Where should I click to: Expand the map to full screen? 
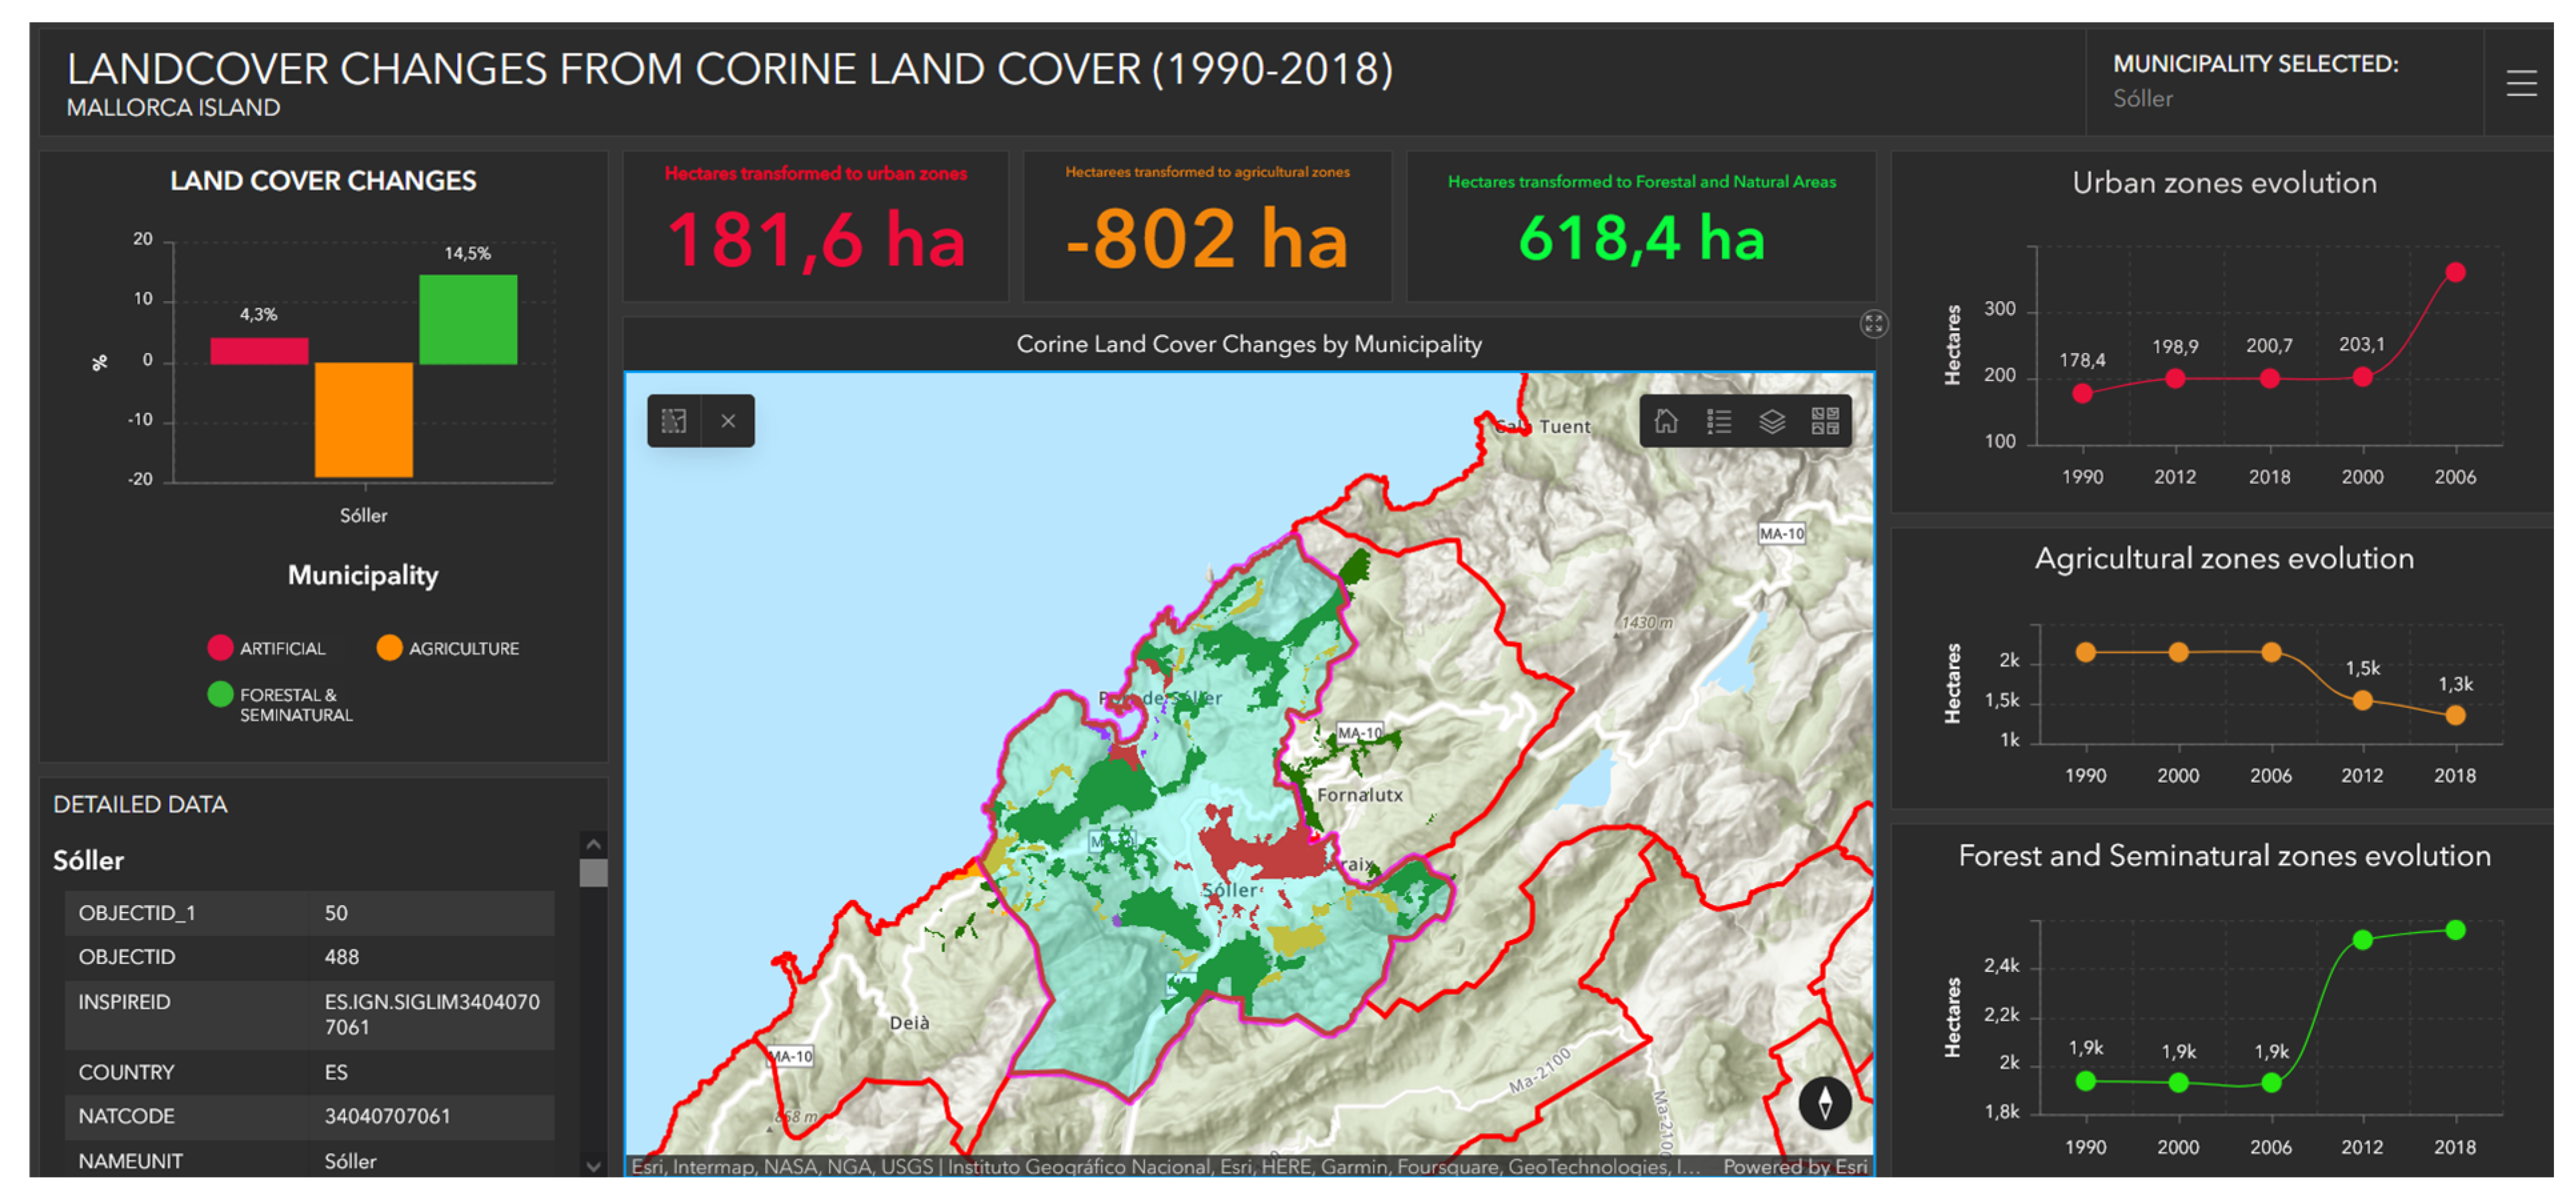point(1874,324)
